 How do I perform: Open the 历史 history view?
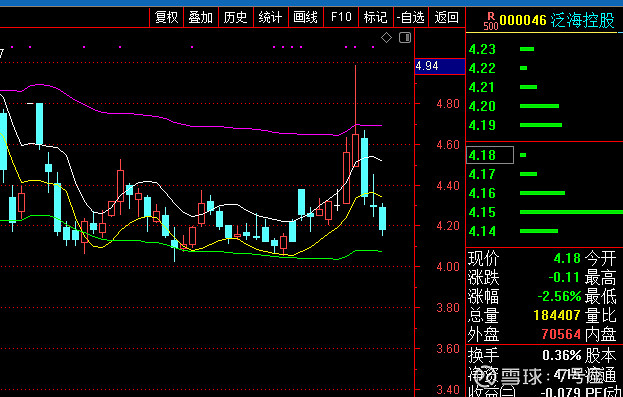click(236, 17)
